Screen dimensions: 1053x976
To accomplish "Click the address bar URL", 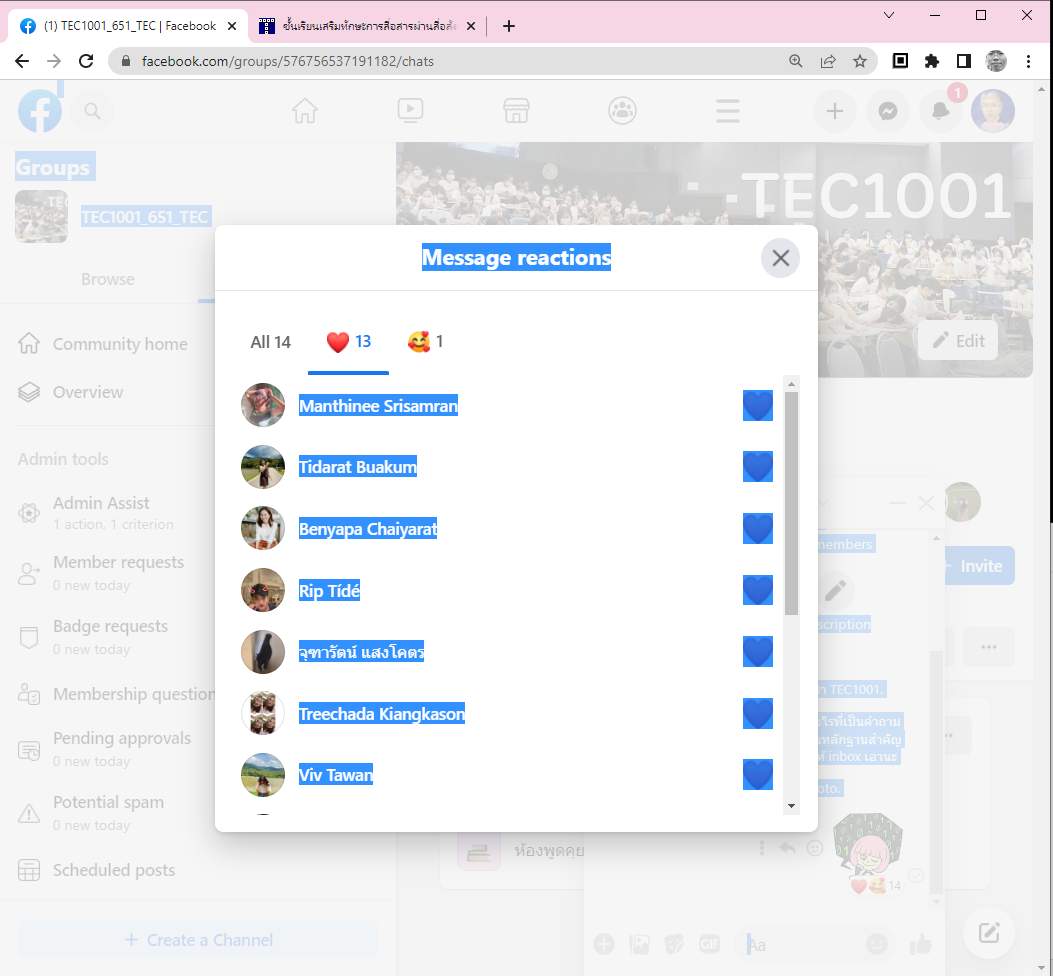I will 287,61.
